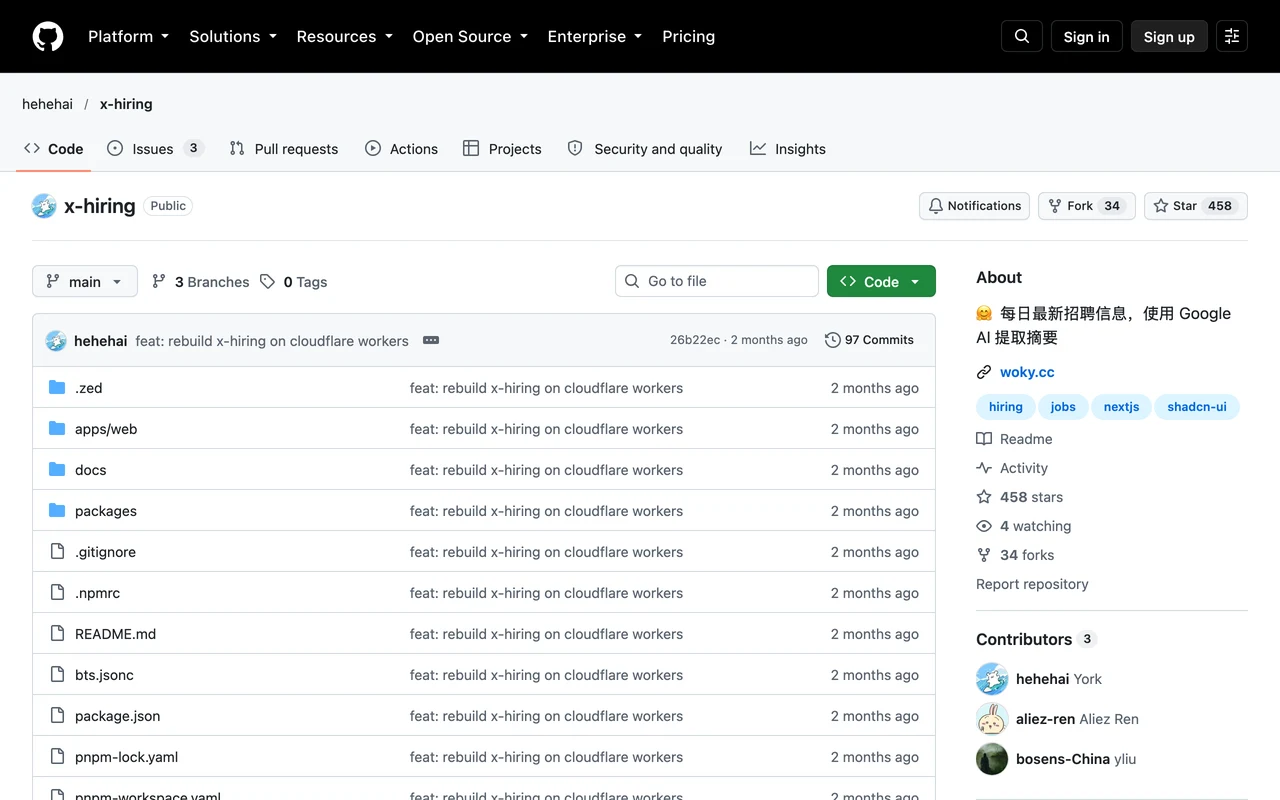Viewport: 1280px width, 800px height.
Task: Open the Projects tab
Action: [502, 149]
